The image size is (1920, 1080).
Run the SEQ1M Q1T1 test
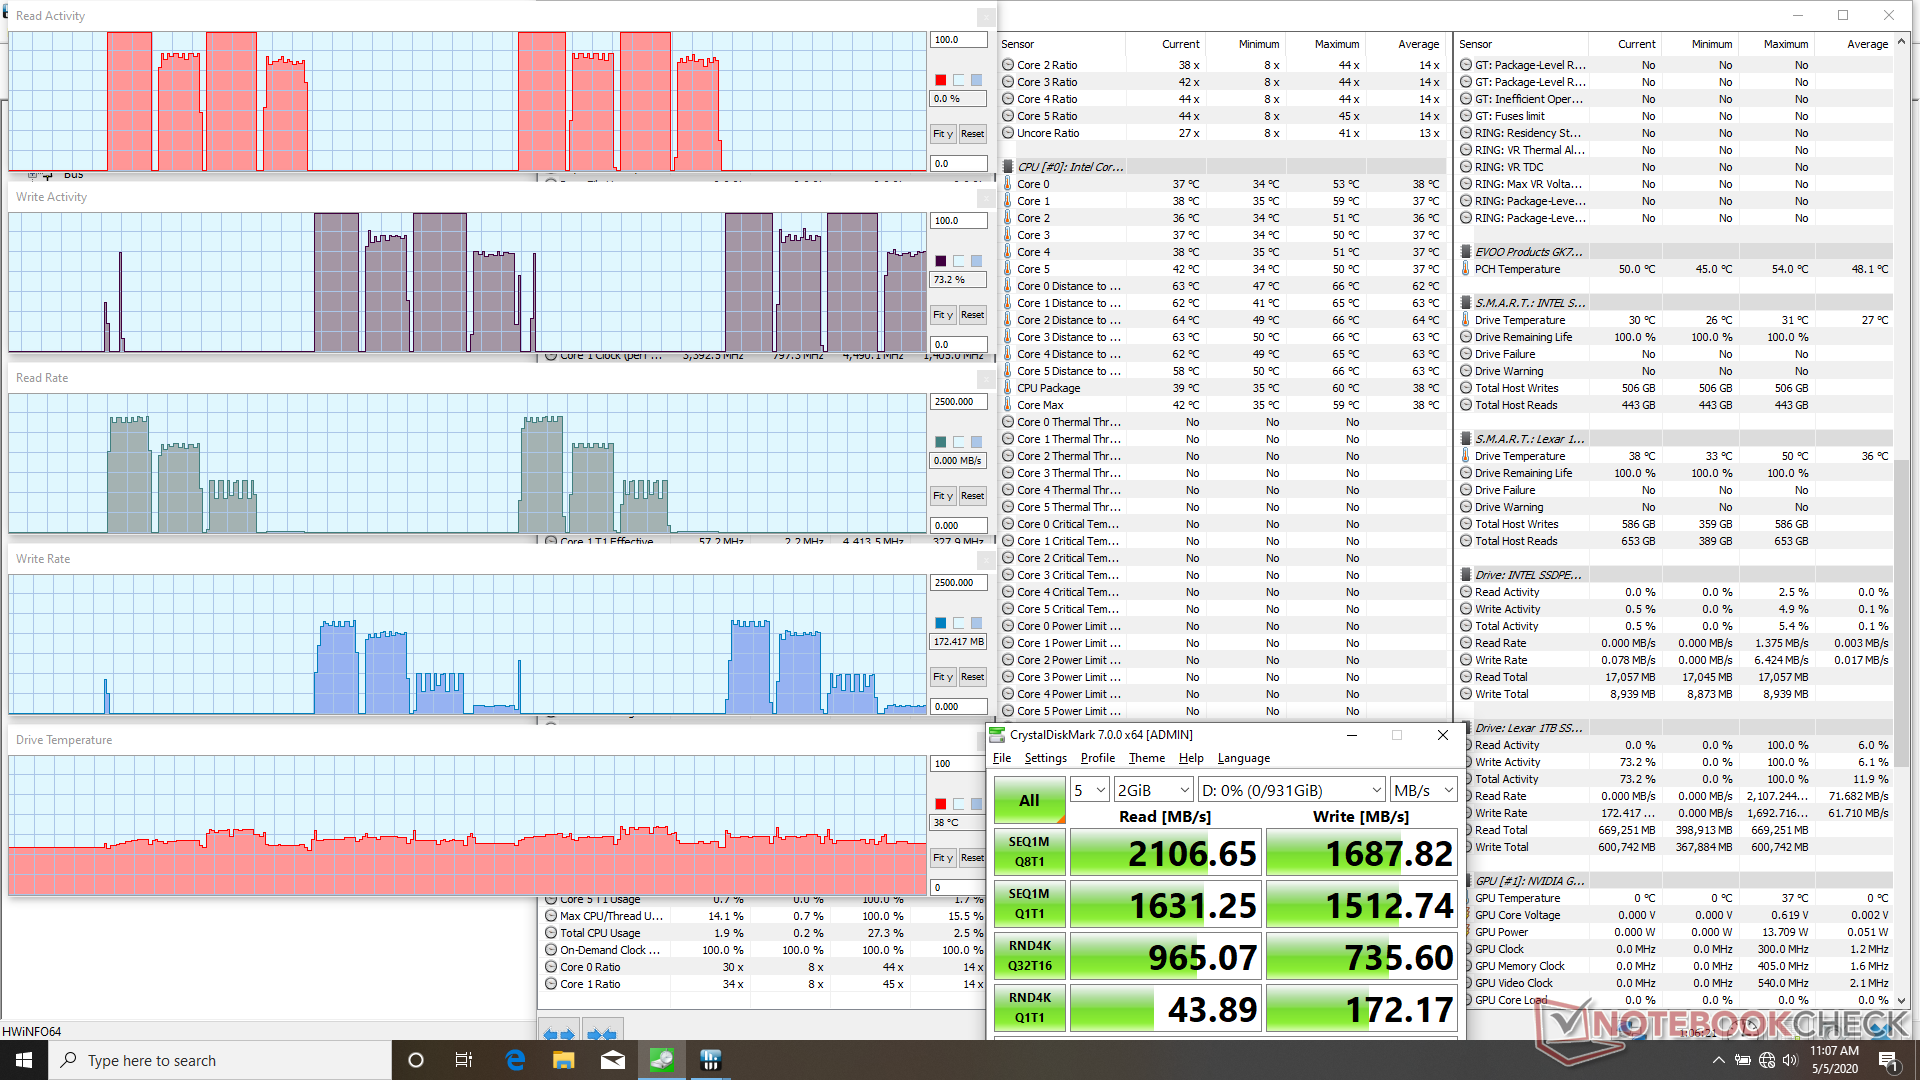click(x=1029, y=904)
